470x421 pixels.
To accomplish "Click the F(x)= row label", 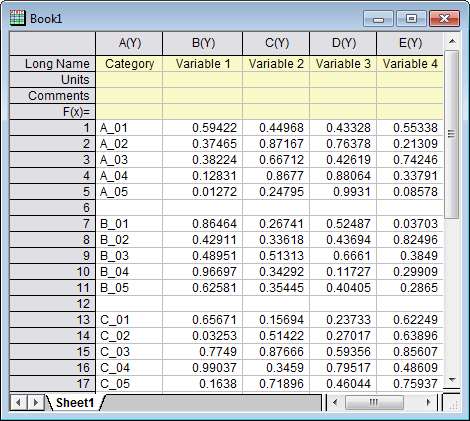I will (53, 112).
